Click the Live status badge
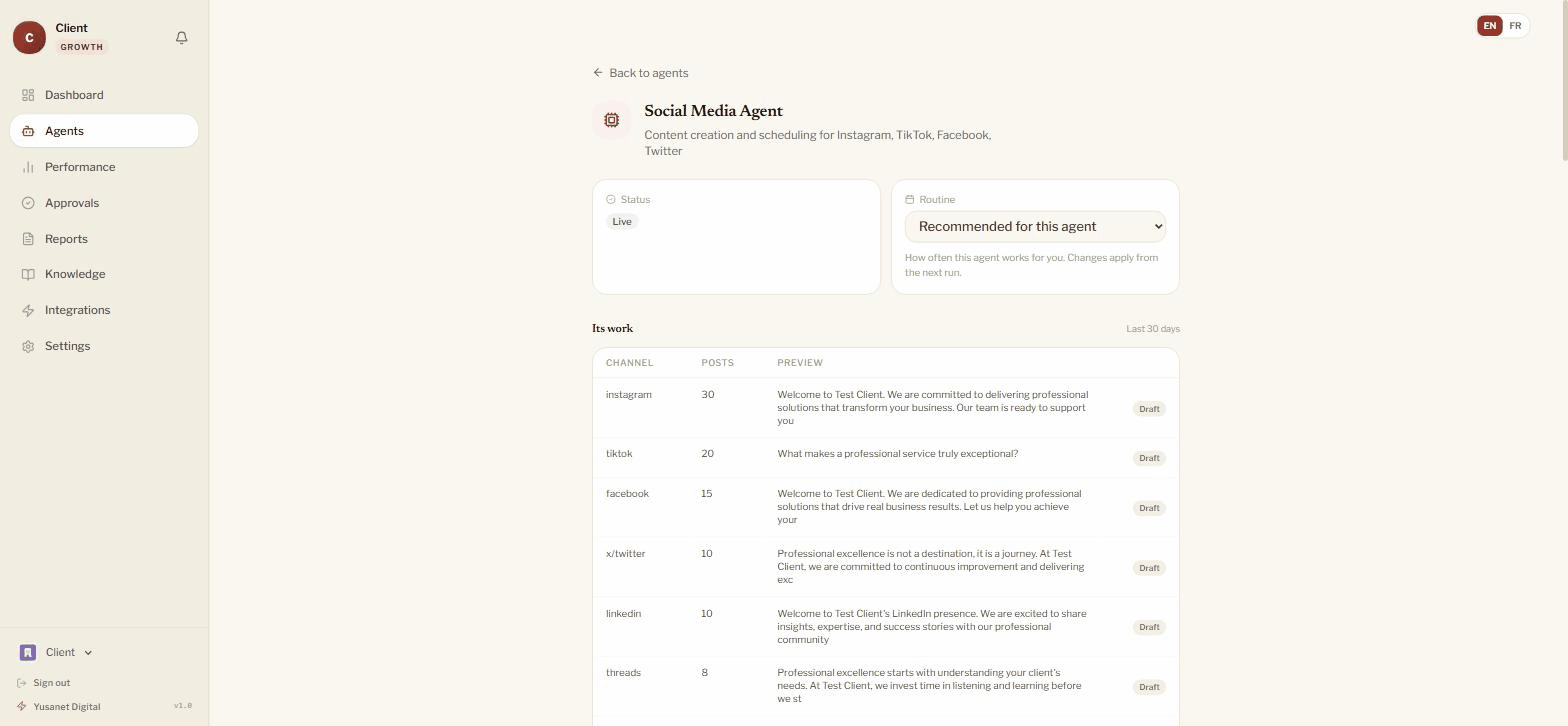1568x726 pixels. [622, 221]
